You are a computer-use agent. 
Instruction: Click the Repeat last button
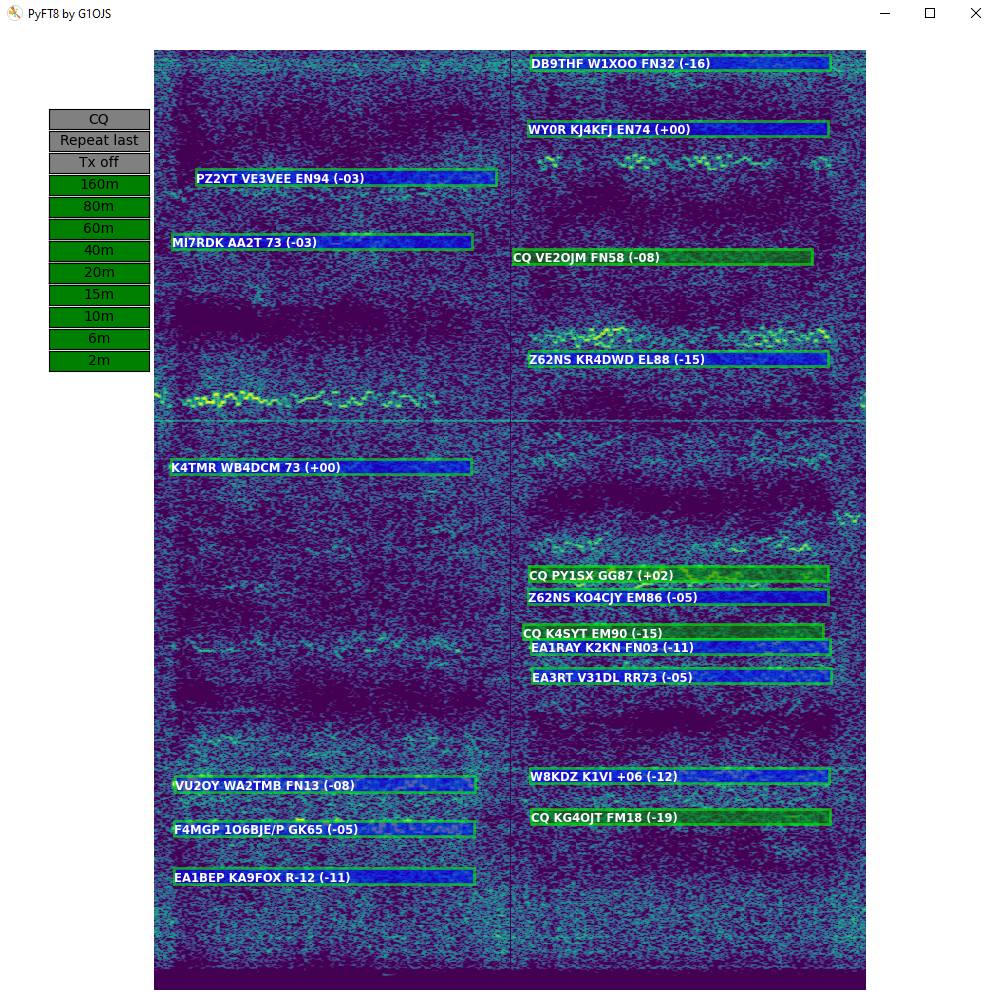pos(98,140)
